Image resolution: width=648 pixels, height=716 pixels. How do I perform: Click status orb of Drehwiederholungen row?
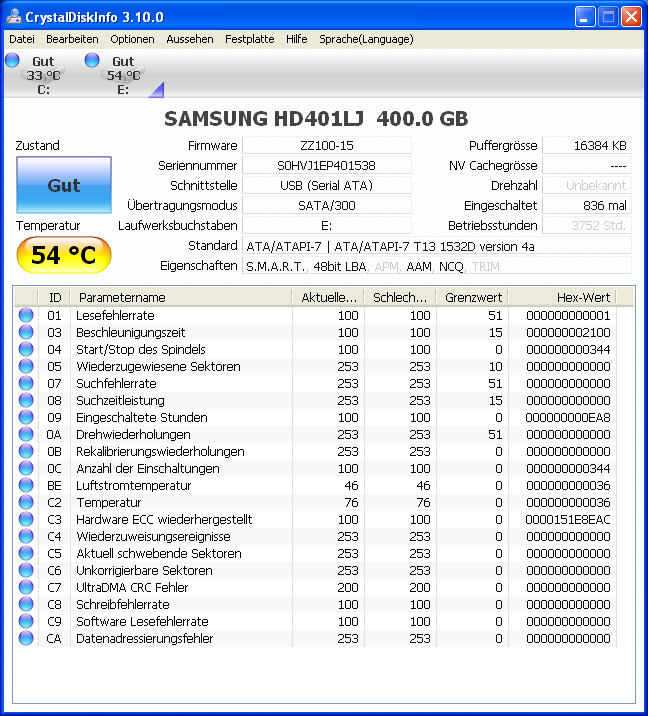tap(26, 434)
